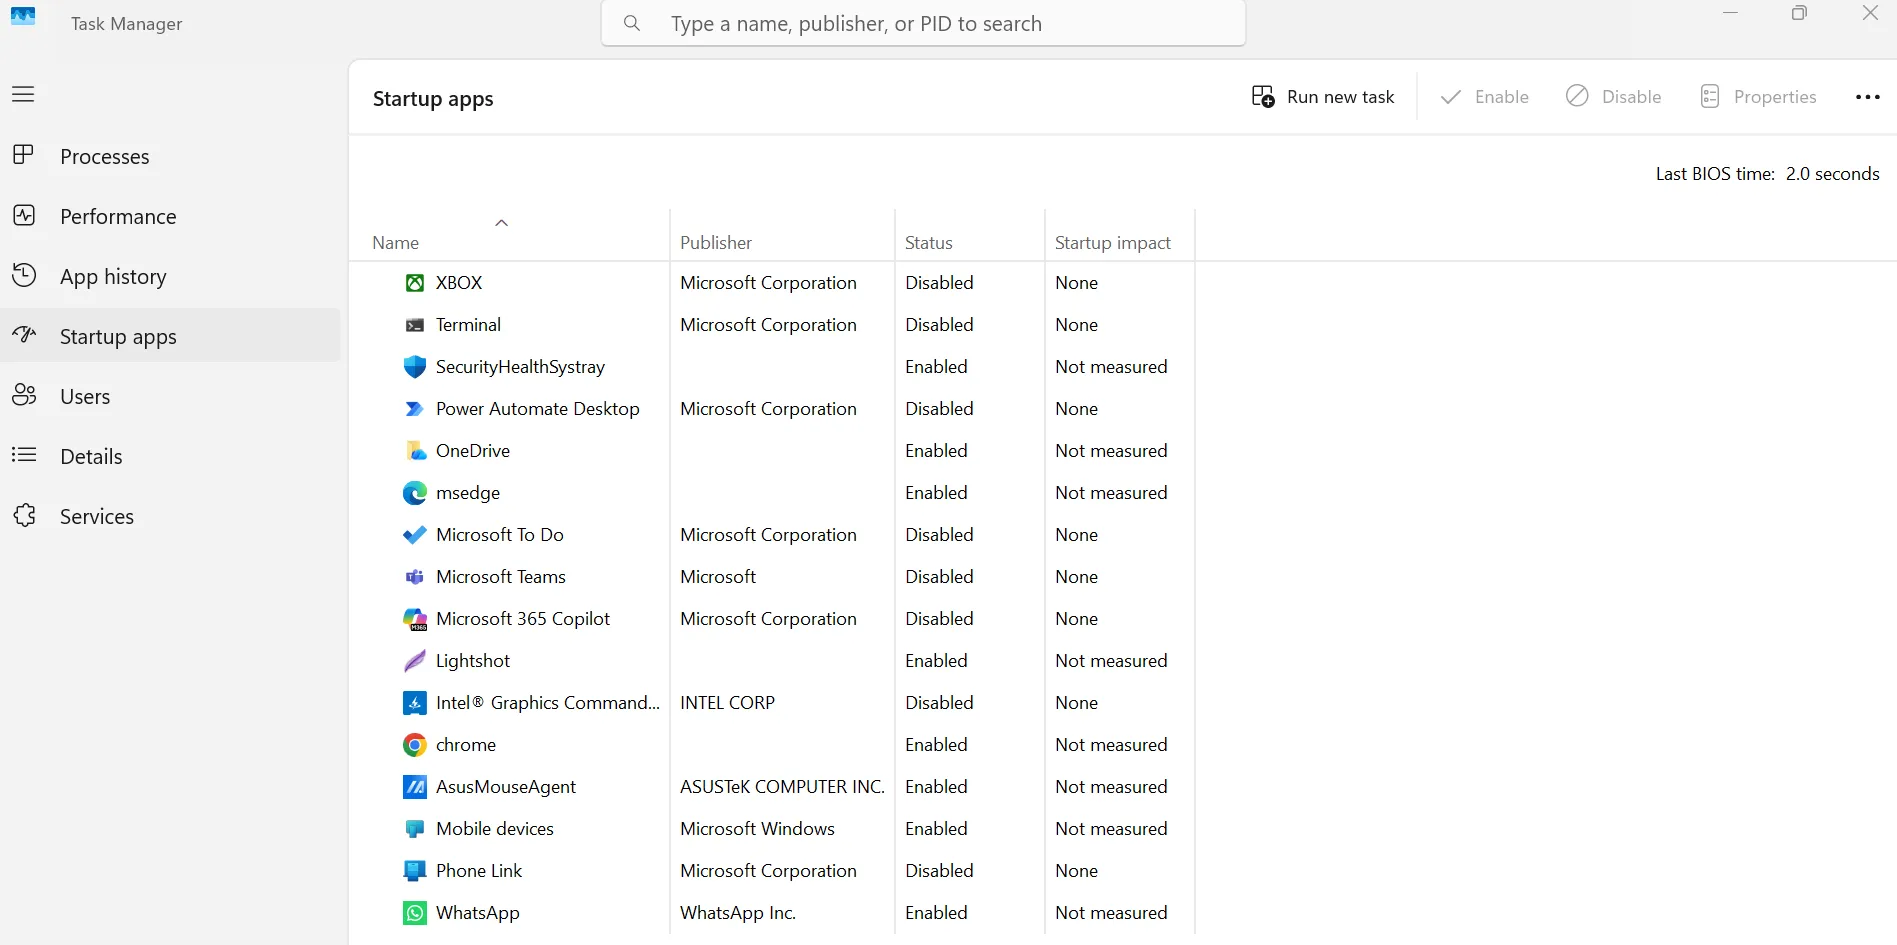Open the hamburger navigation menu

click(x=23, y=94)
